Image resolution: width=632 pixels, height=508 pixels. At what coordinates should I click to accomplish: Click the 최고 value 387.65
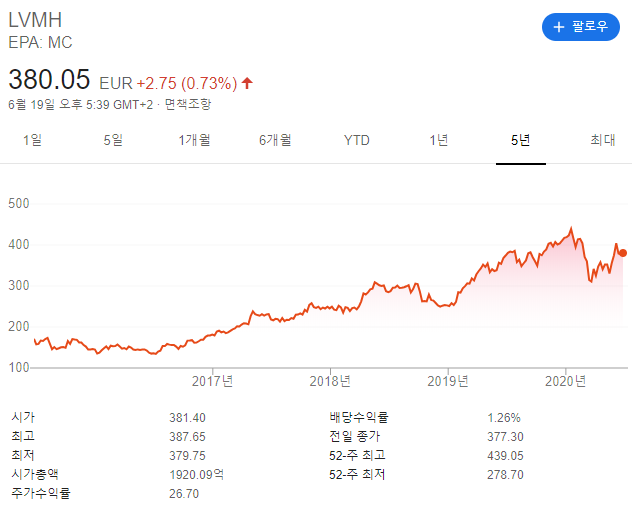coord(187,437)
